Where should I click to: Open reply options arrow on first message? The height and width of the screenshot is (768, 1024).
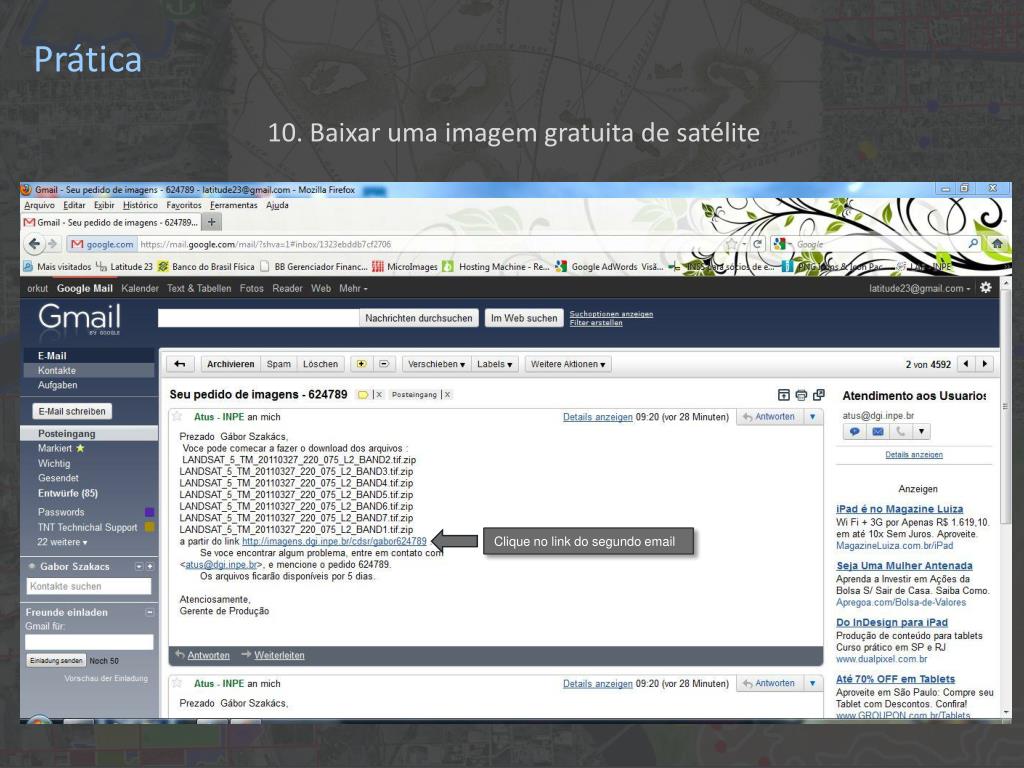coord(812,417)
